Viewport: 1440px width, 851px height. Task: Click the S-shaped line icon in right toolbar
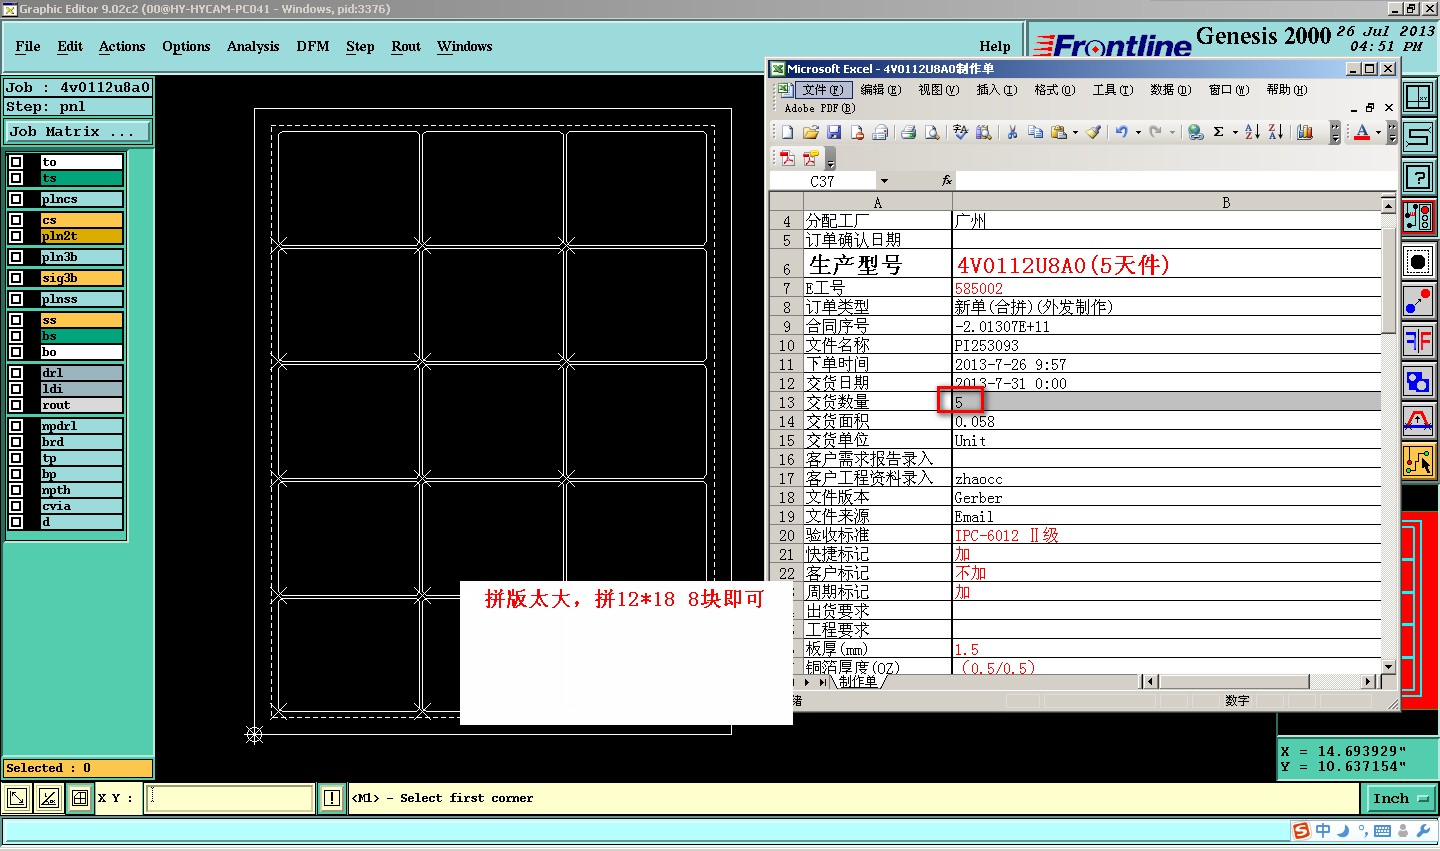pyautogui.click(x=1418, y=137)
